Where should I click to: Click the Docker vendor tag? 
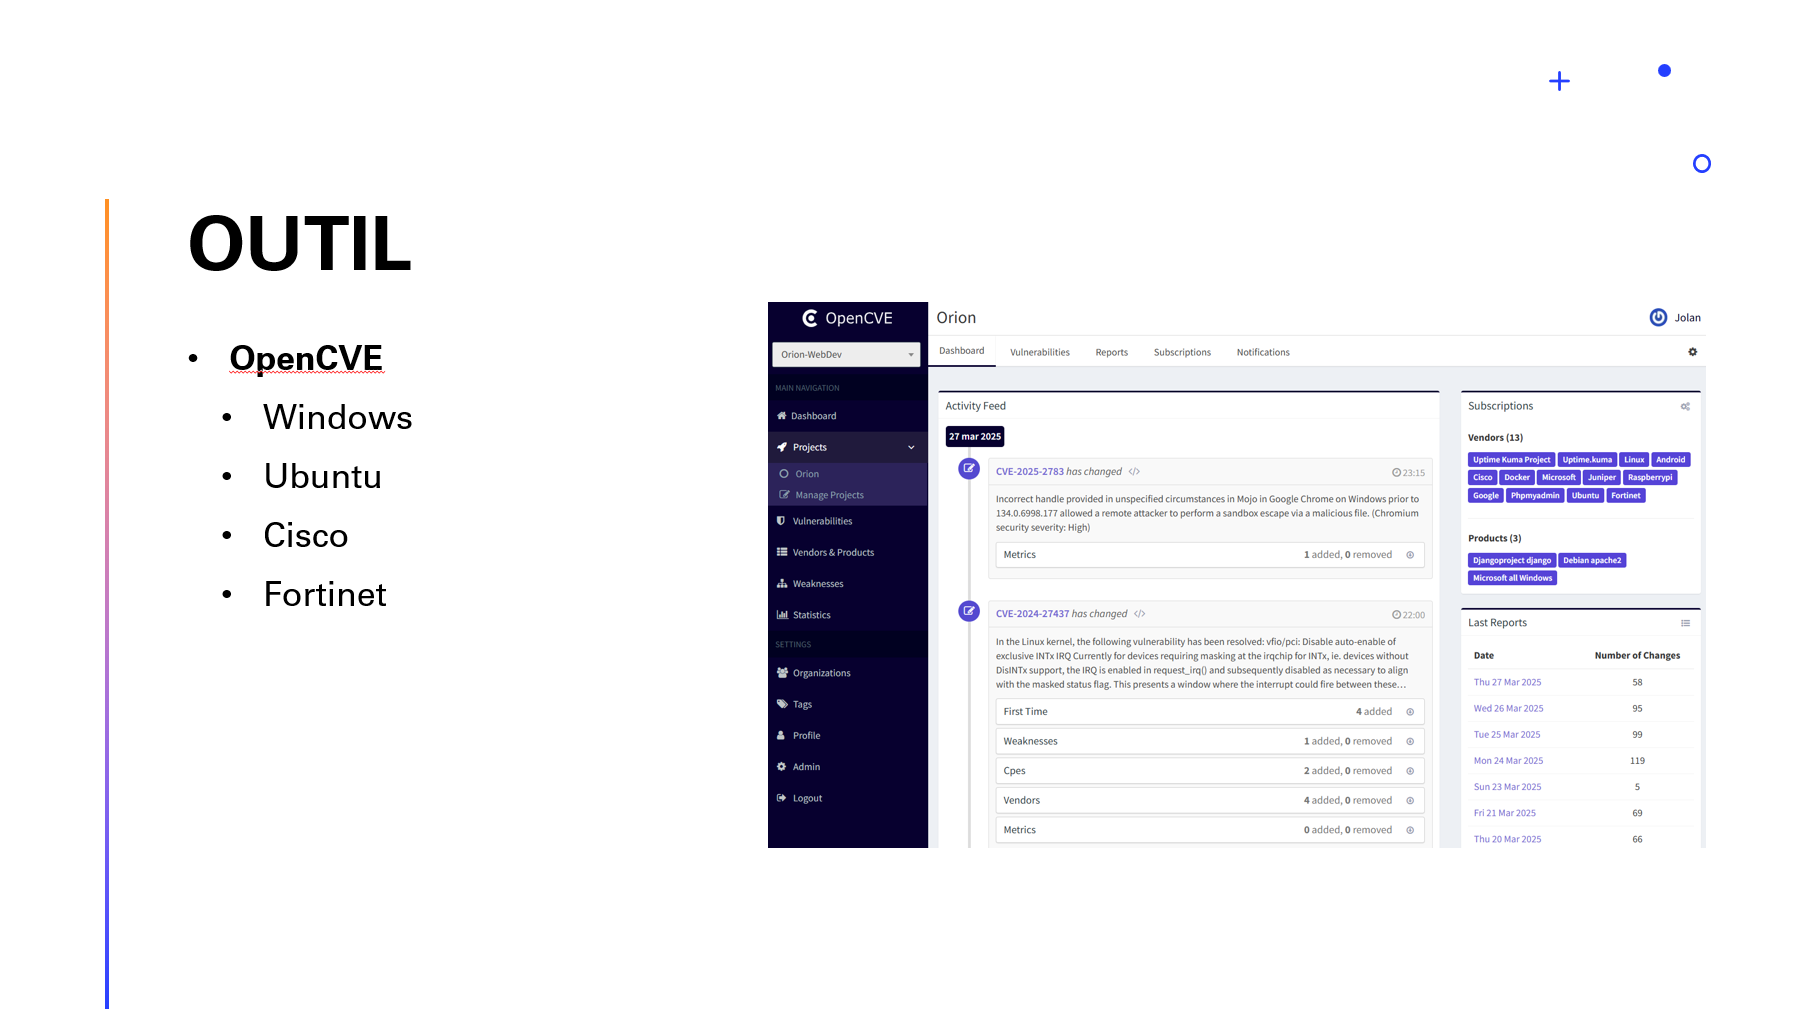1517,478
